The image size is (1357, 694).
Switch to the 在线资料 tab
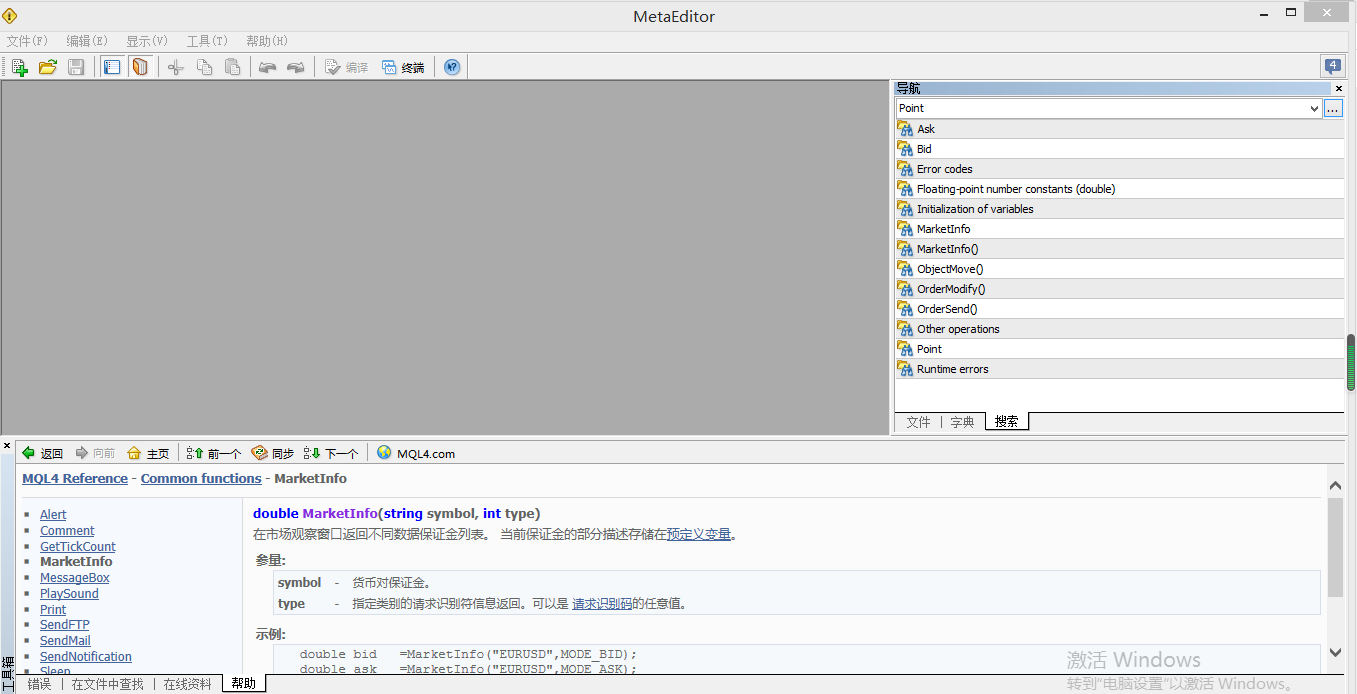(188, 684)
